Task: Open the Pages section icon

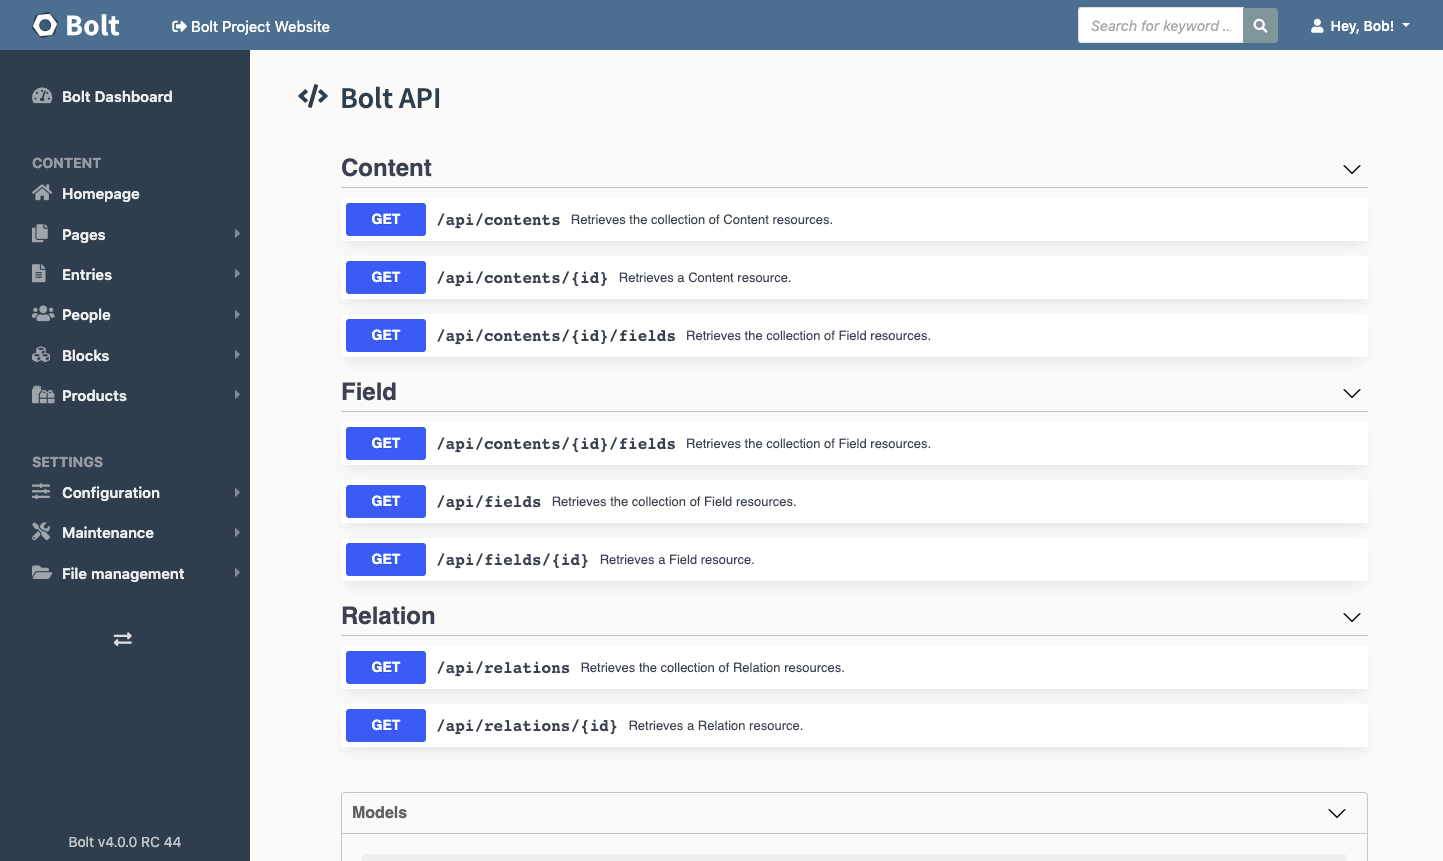Action: pos(42,234)
